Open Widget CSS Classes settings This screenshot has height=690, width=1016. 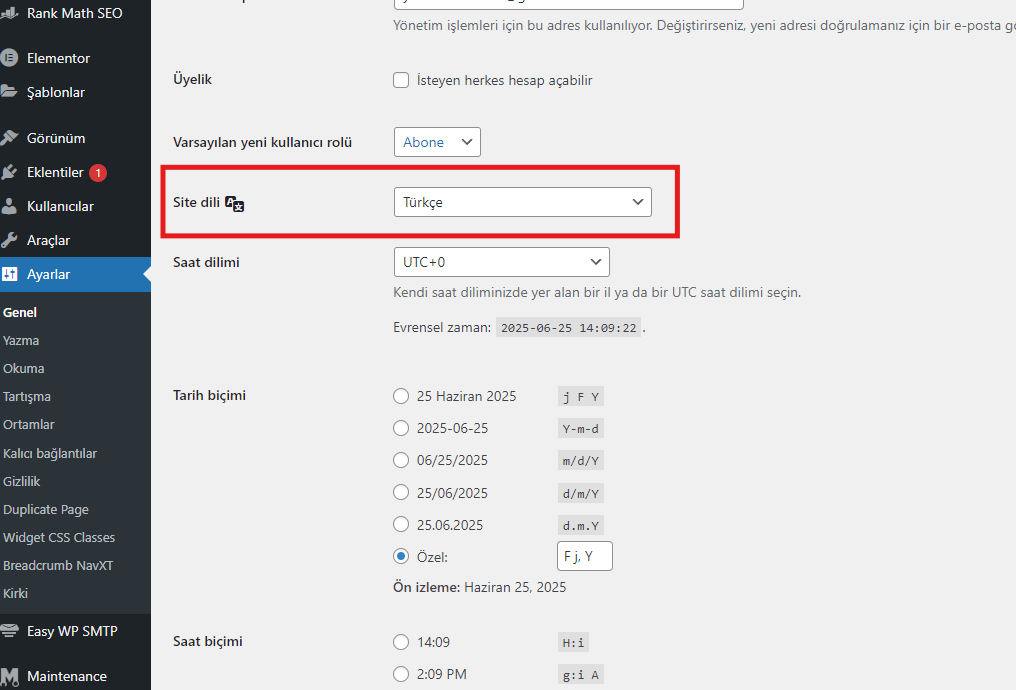59,537
